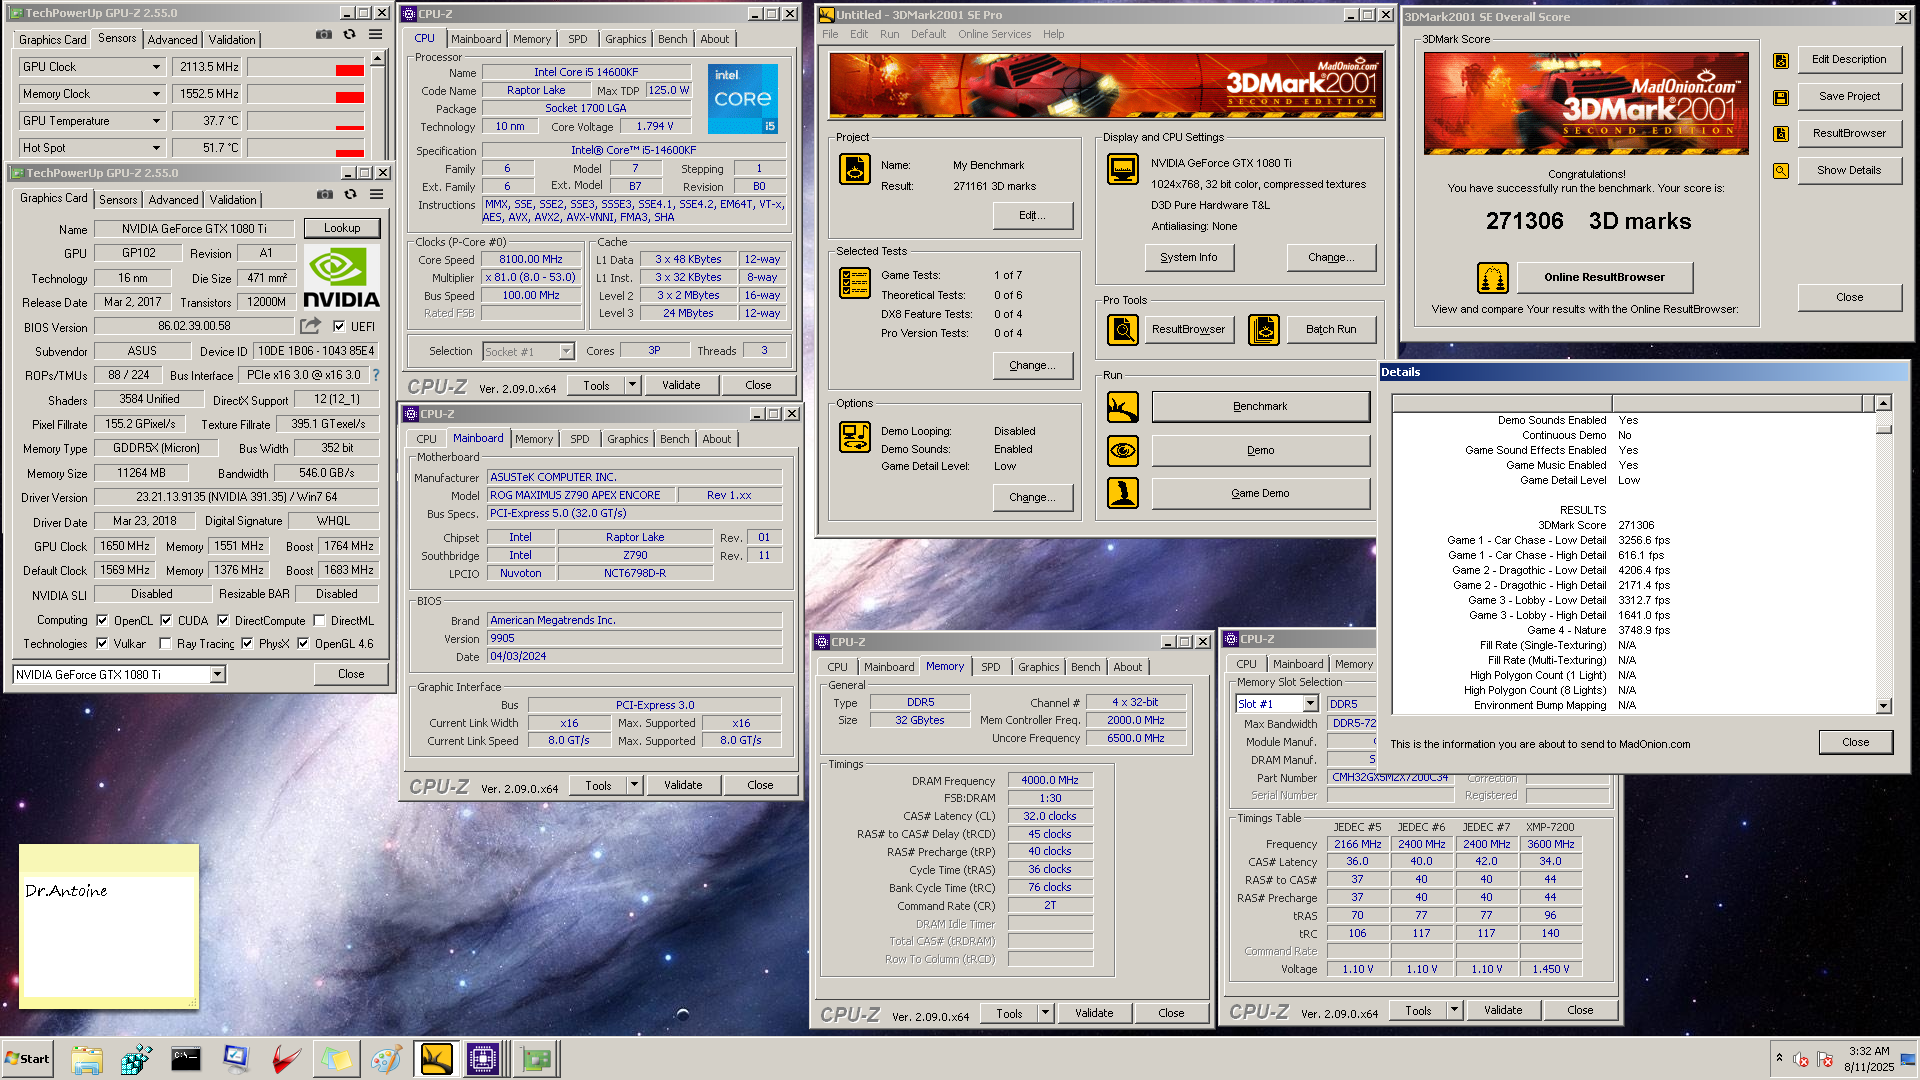The height and width of the screenshot is (1080, 1920).
Task: Toggle the UEFI checkbox in GPU-Z
Action: tap(339, 326)
